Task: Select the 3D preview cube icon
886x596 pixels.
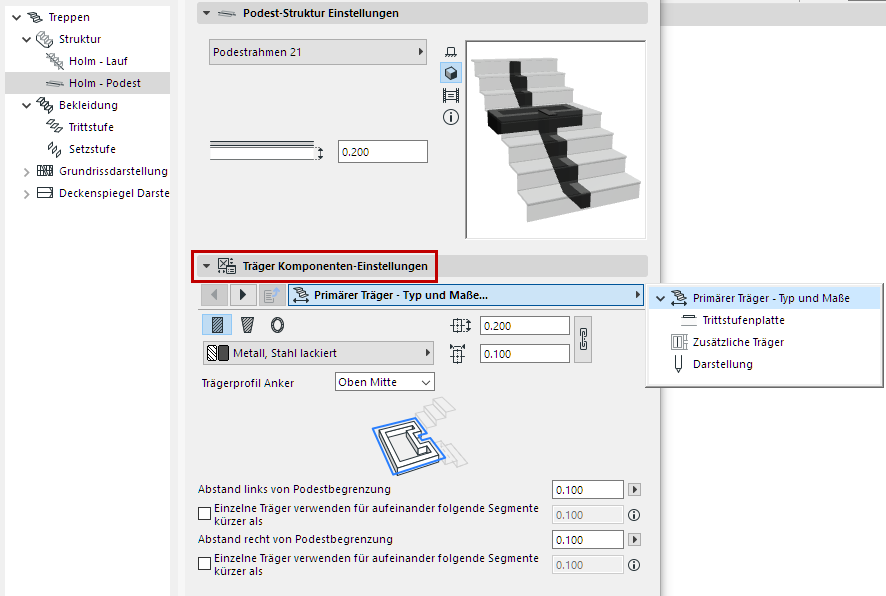Action: point(450,73)
